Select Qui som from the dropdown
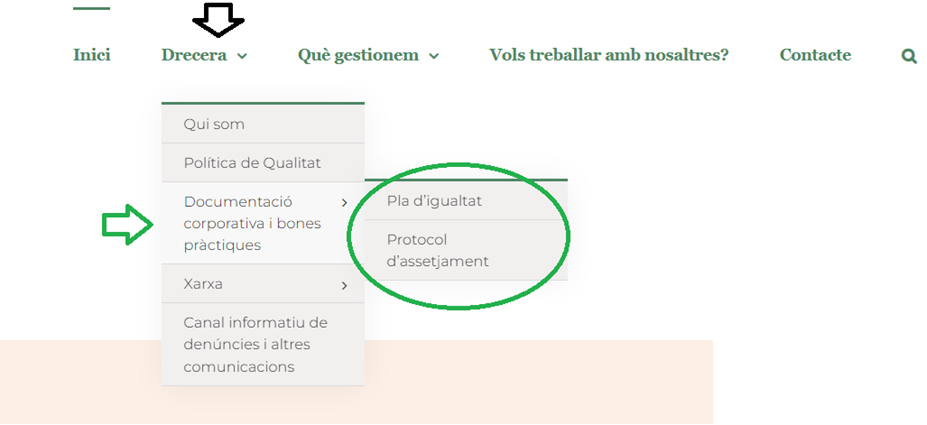 [x=214, y=124]
